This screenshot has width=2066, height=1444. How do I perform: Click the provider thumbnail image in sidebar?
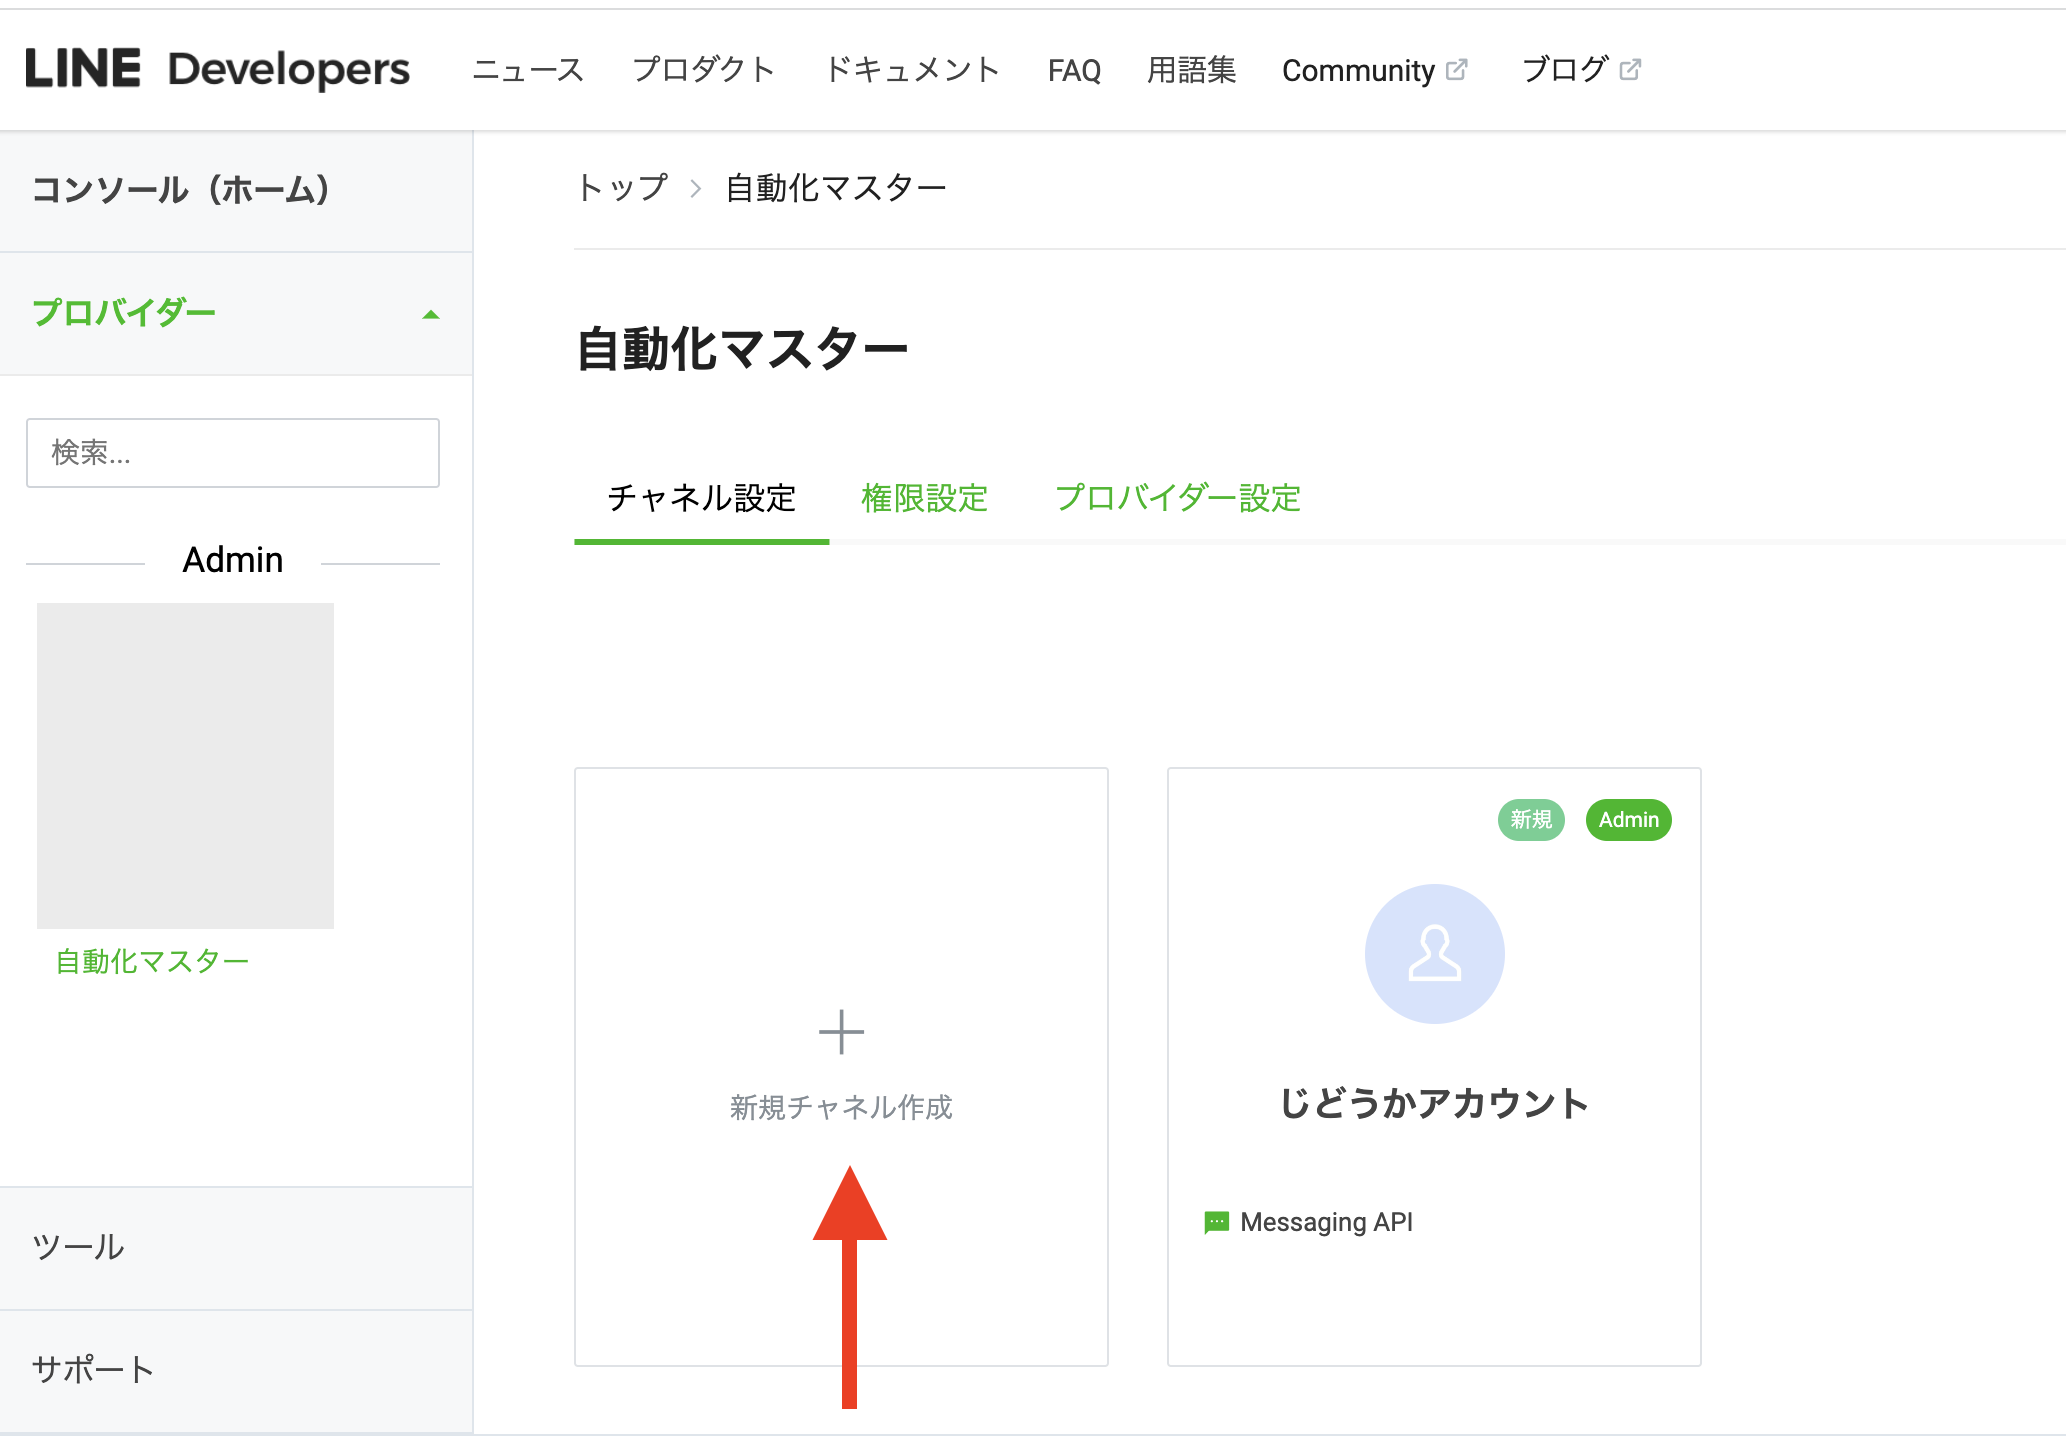185,765
